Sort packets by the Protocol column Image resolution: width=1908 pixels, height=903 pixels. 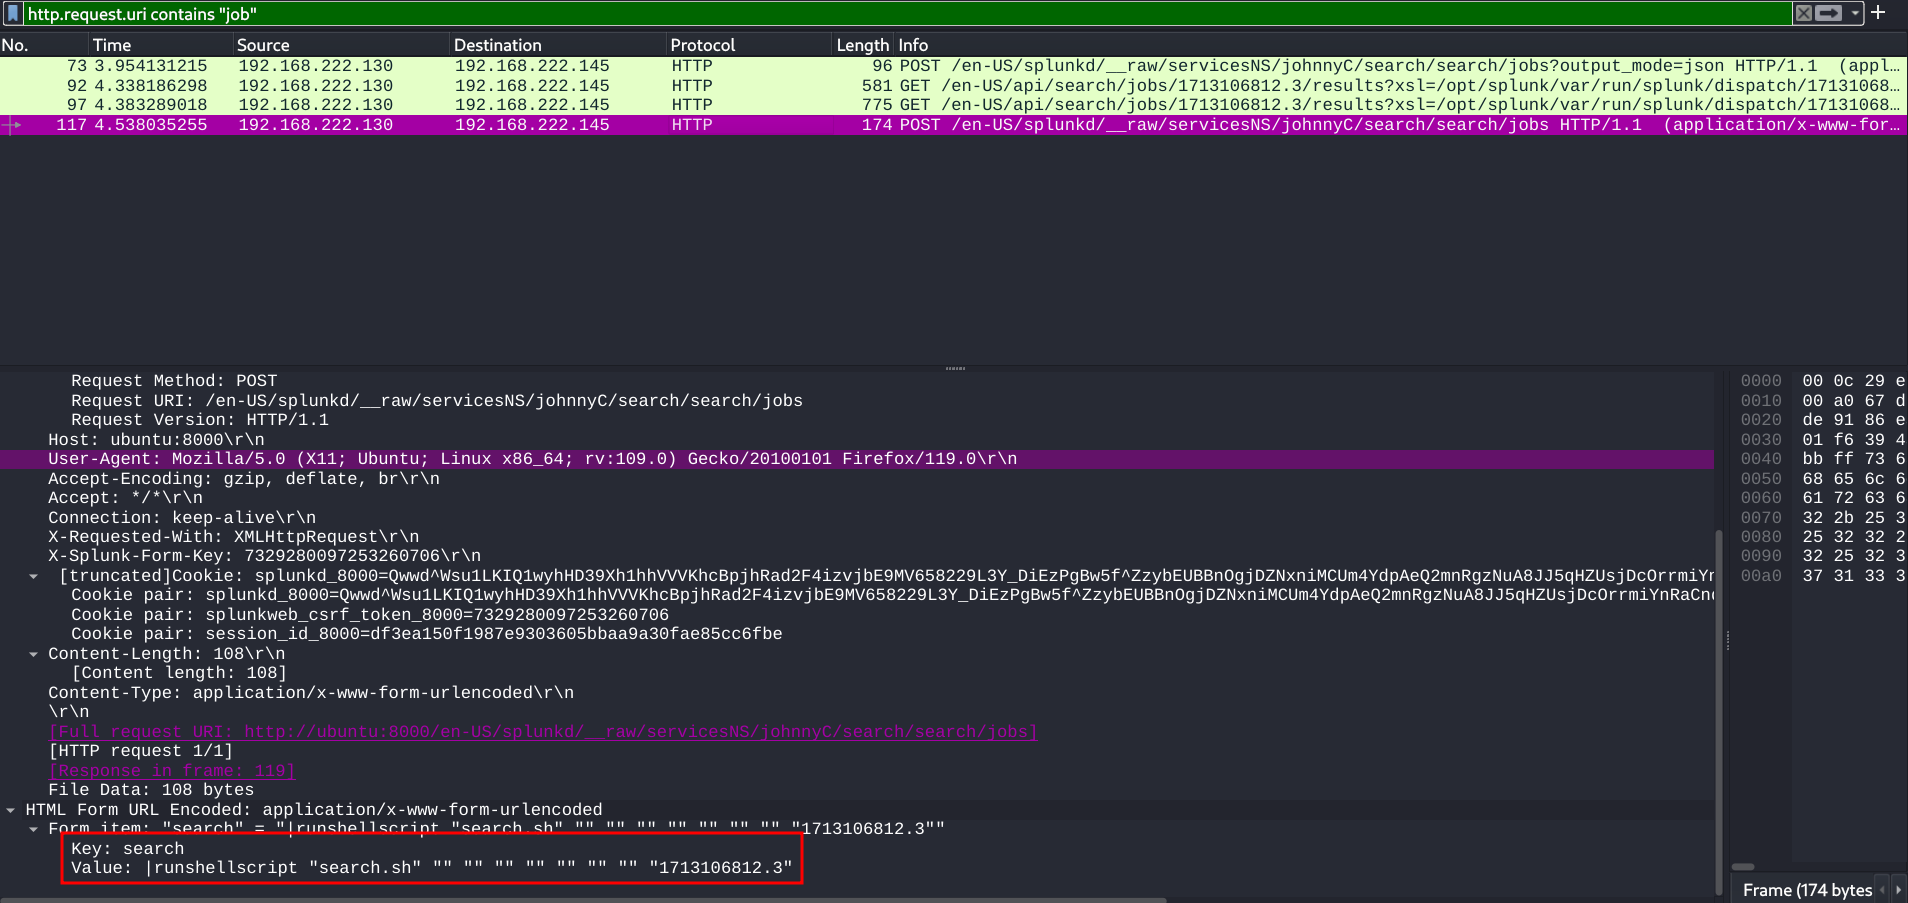coord(702,45)
